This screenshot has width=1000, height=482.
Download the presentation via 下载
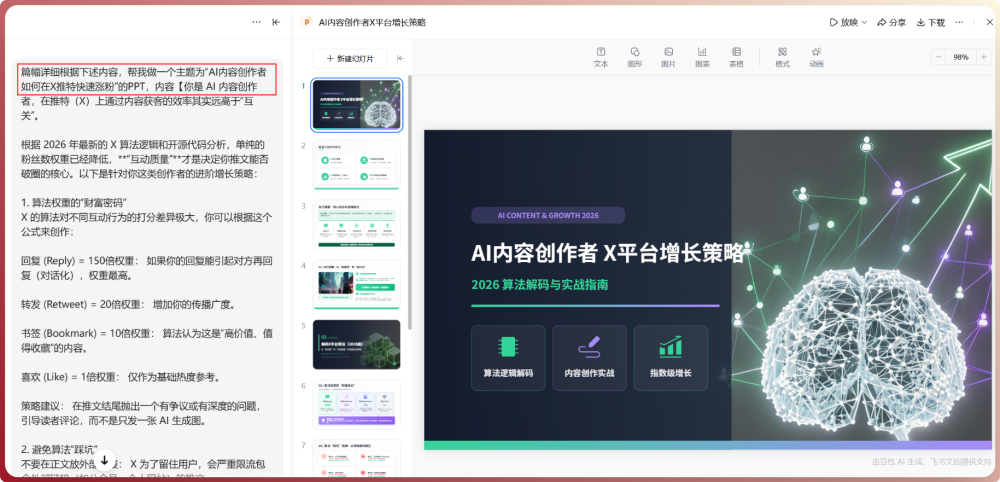930,22
